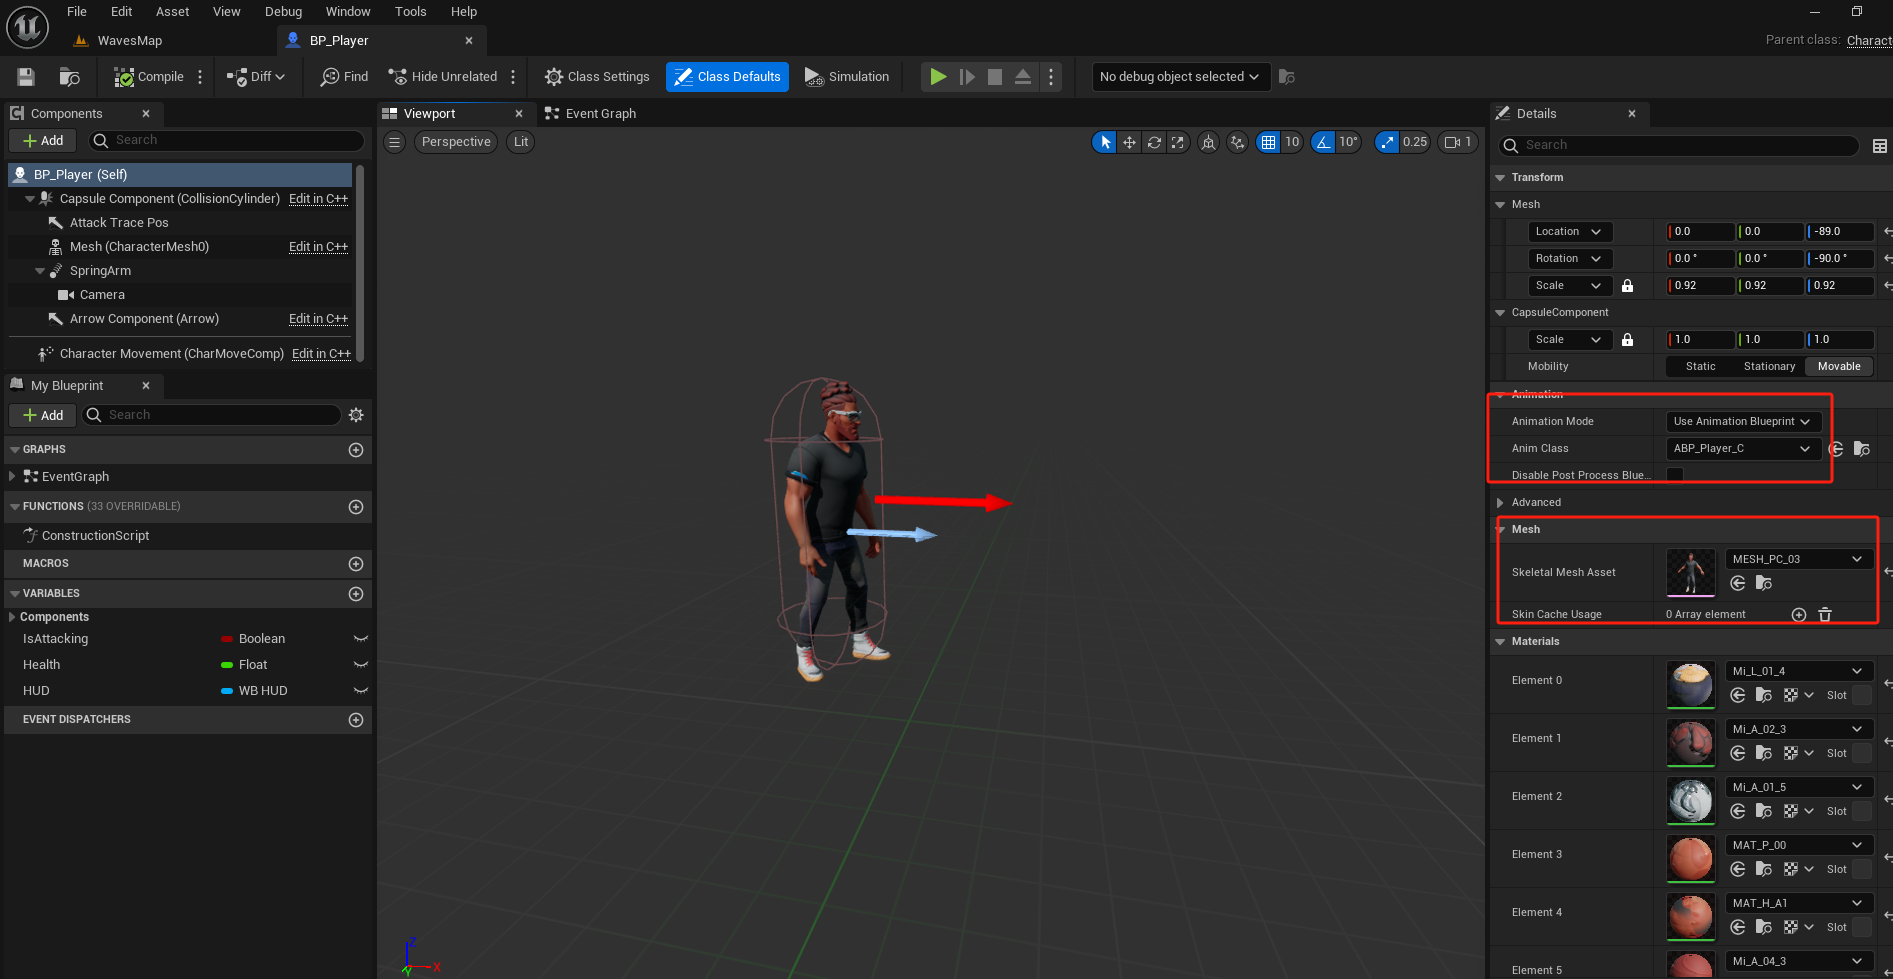Open Class Defaults
This screenshot has width=1893, height=979.
point(727,77)
